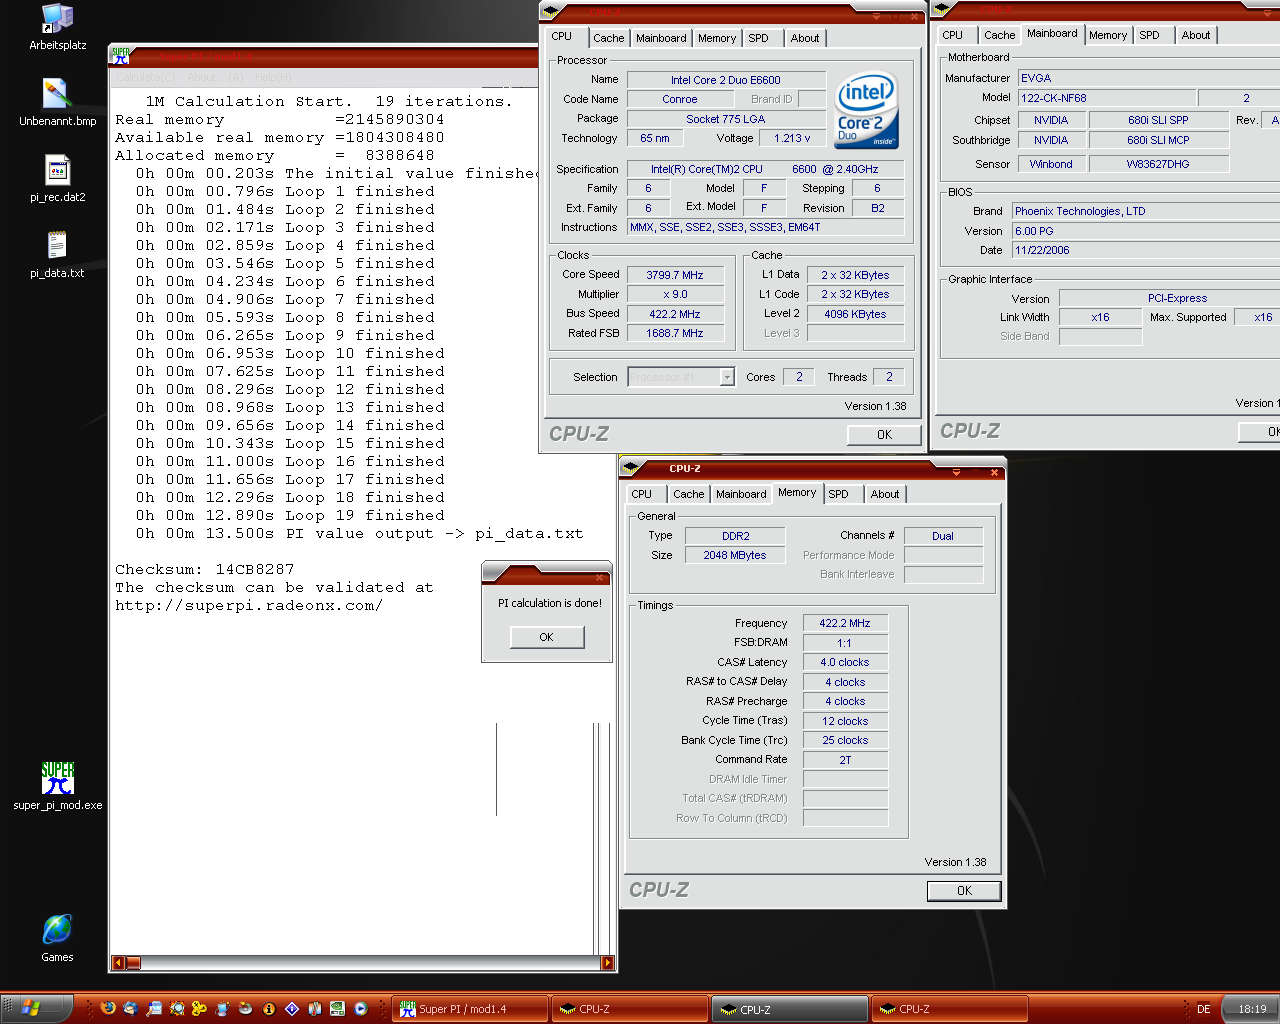Click the '3799.7 MHz' core speed value

(675, 275)
